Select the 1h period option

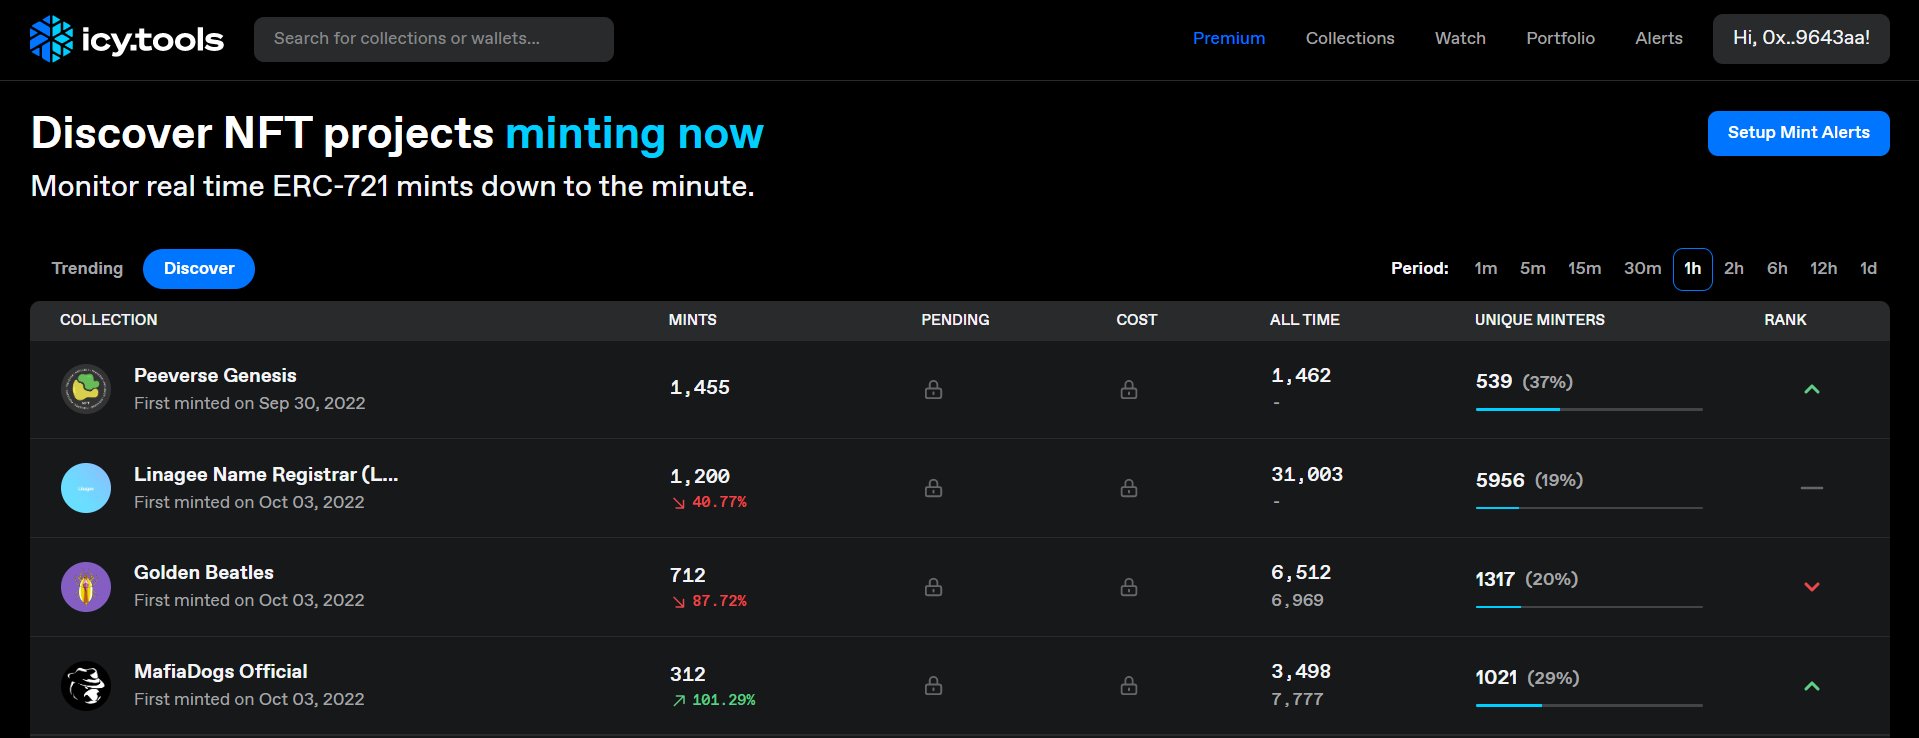tap(1692, 269)
